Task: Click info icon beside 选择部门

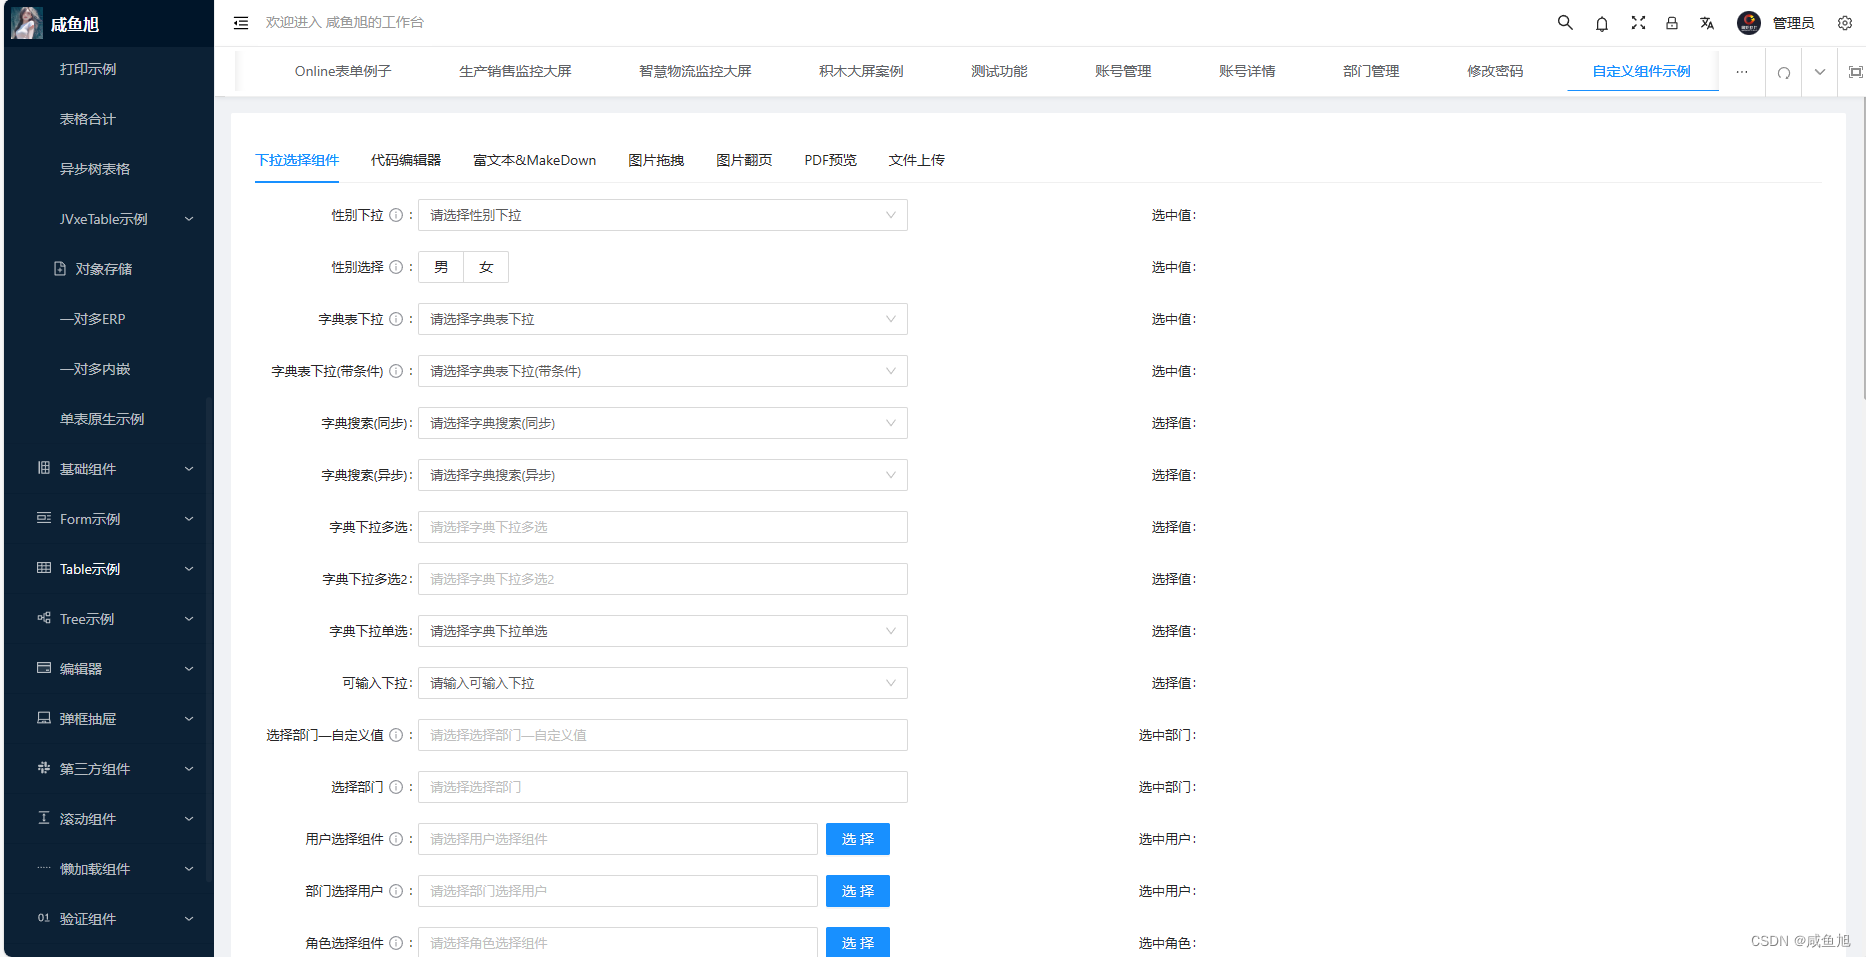Action: pyautogui.click(x=396, y=787)
